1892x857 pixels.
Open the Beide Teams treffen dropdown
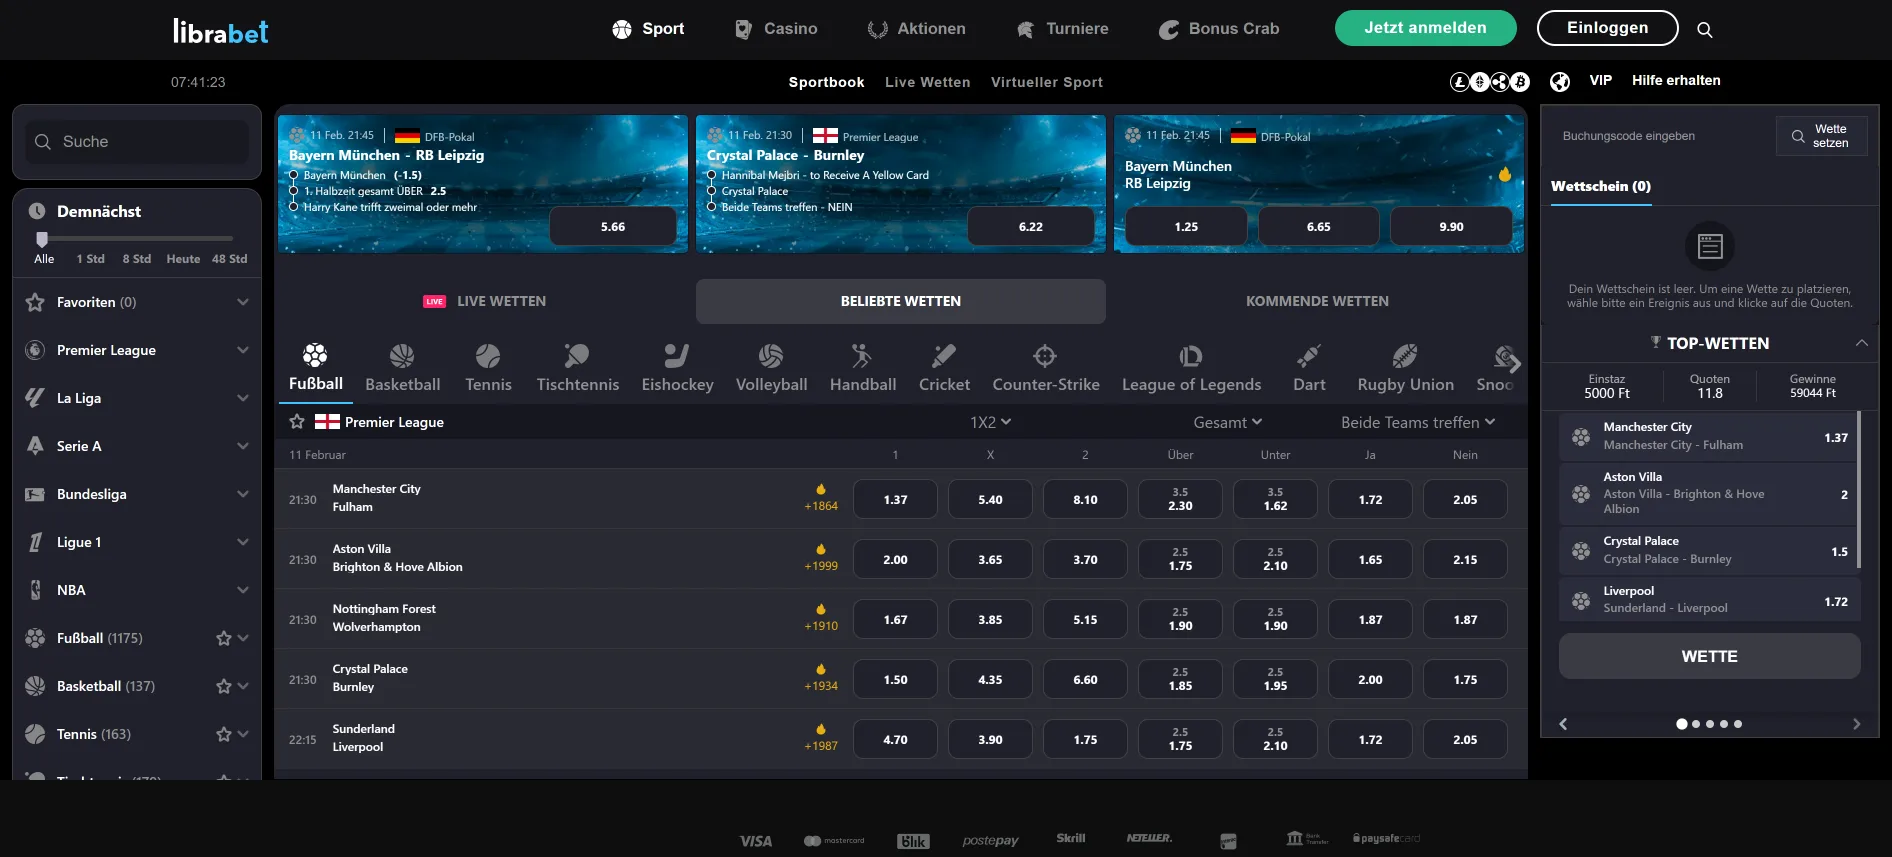(x=1418, y=422)
